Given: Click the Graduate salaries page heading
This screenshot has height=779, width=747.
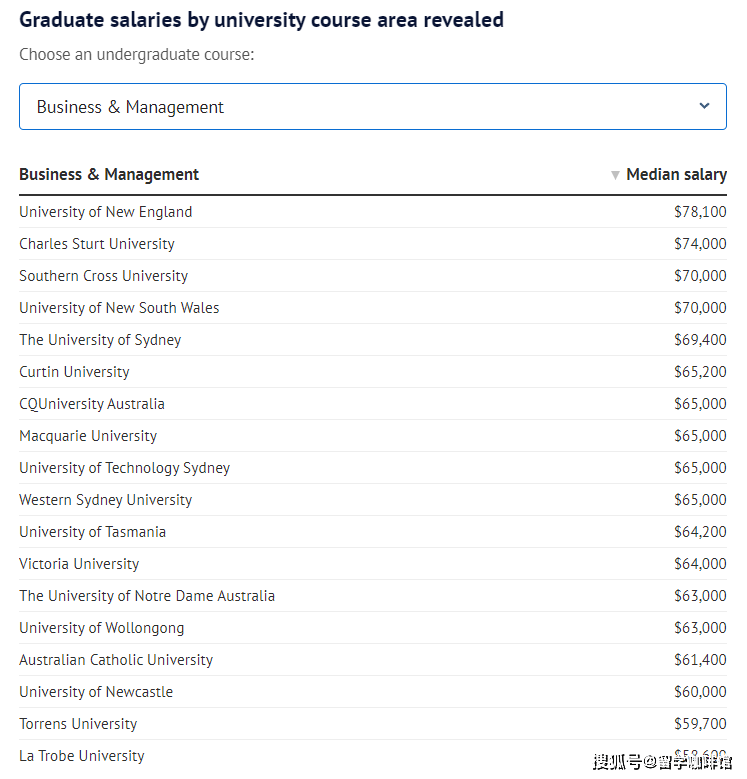Looking at the screenshot, I should click(x=261, y=20).
